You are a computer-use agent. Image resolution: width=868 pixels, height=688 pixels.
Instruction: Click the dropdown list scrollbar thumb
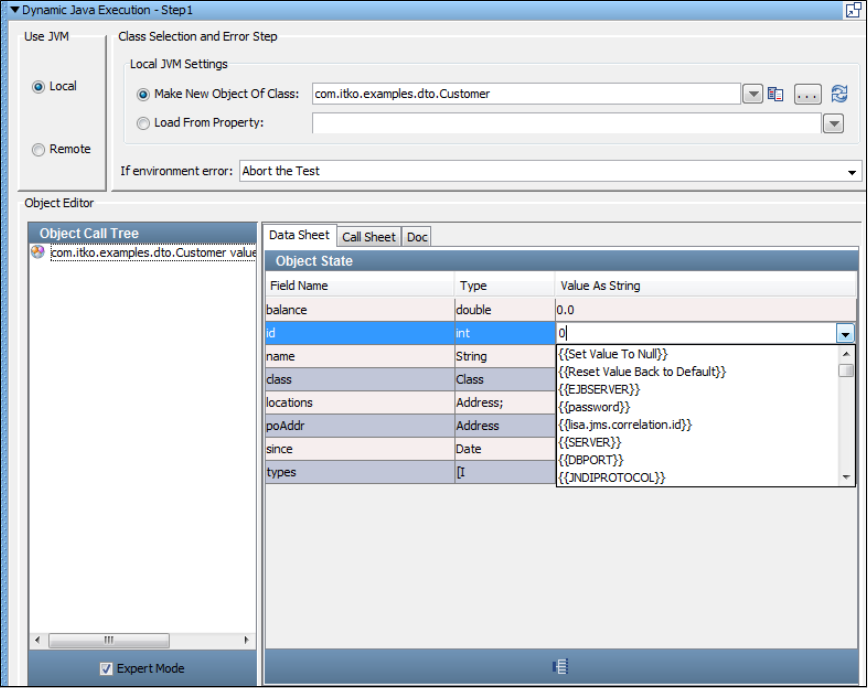tap(846, 370)
